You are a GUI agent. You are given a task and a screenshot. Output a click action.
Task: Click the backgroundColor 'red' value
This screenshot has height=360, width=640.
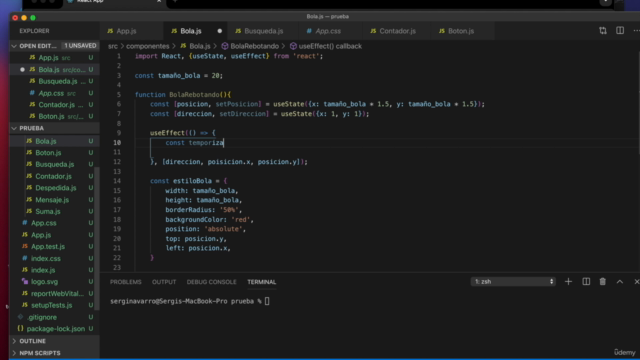coord(240,220)
